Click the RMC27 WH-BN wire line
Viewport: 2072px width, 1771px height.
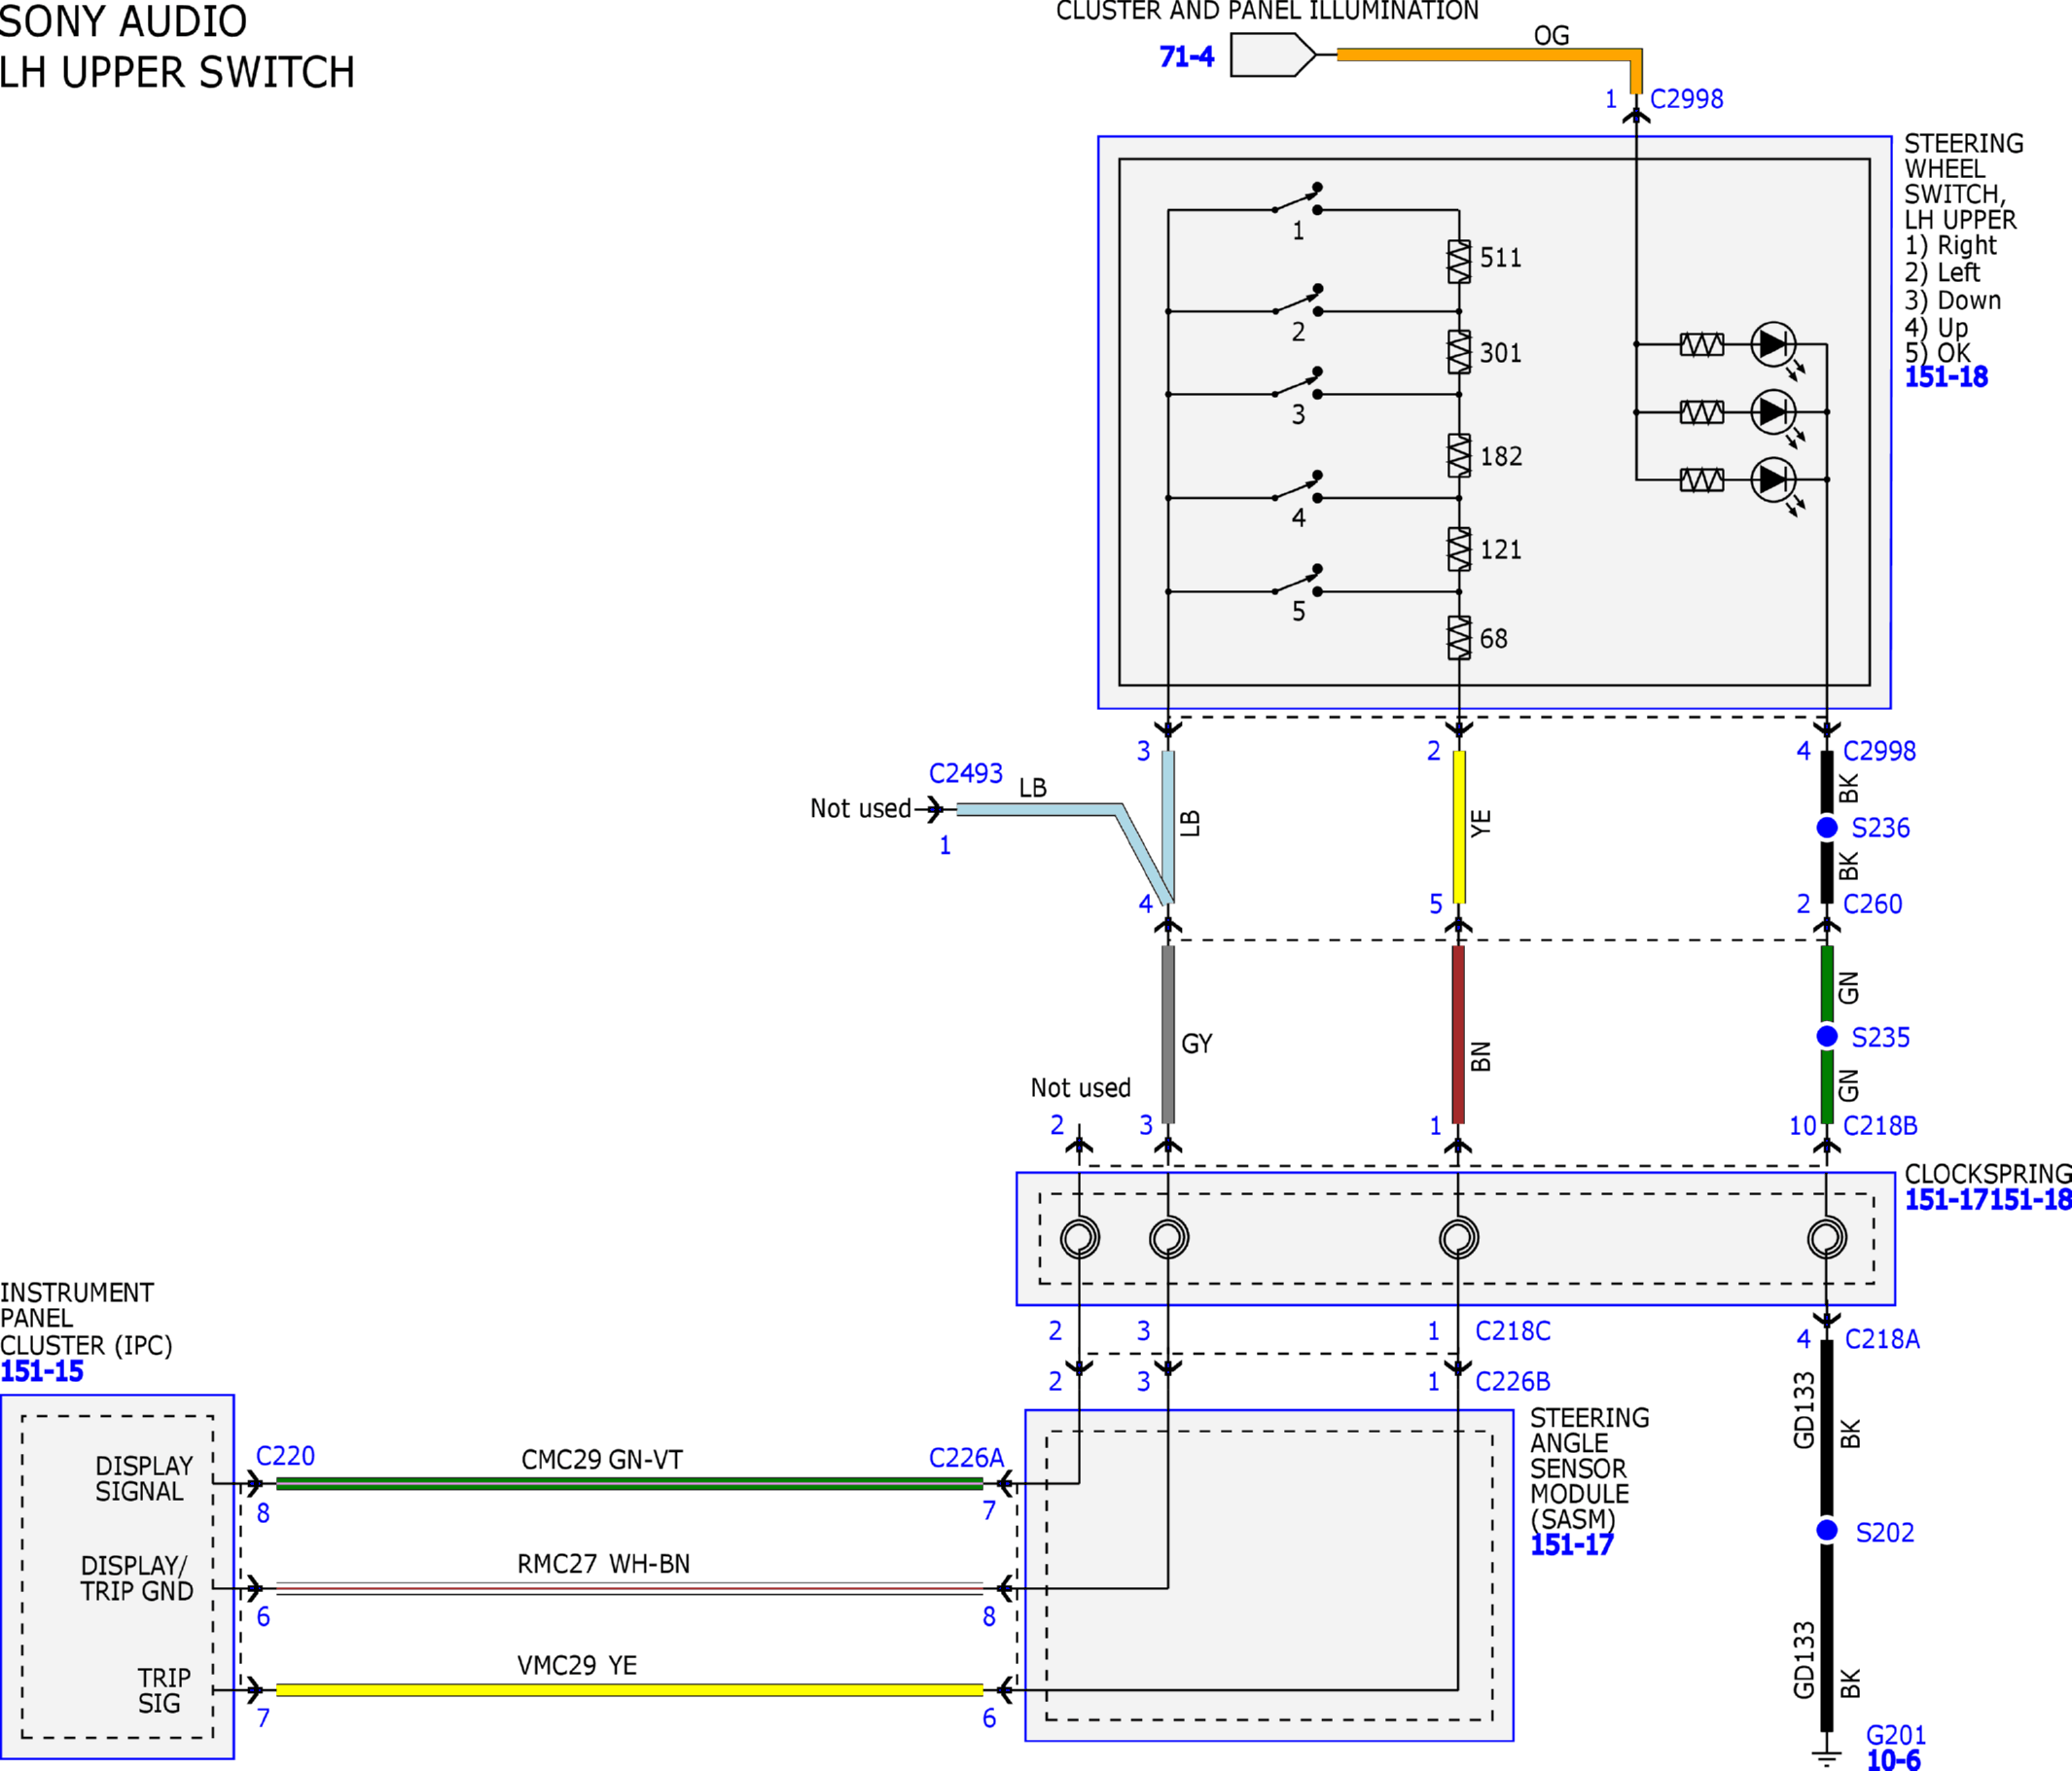(630, 1588)
